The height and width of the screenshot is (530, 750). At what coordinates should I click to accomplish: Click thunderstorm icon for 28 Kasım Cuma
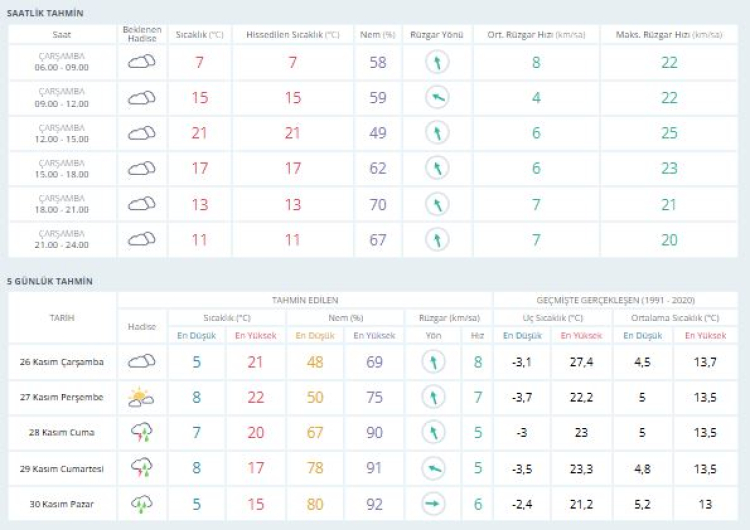(x=141, y=433)
